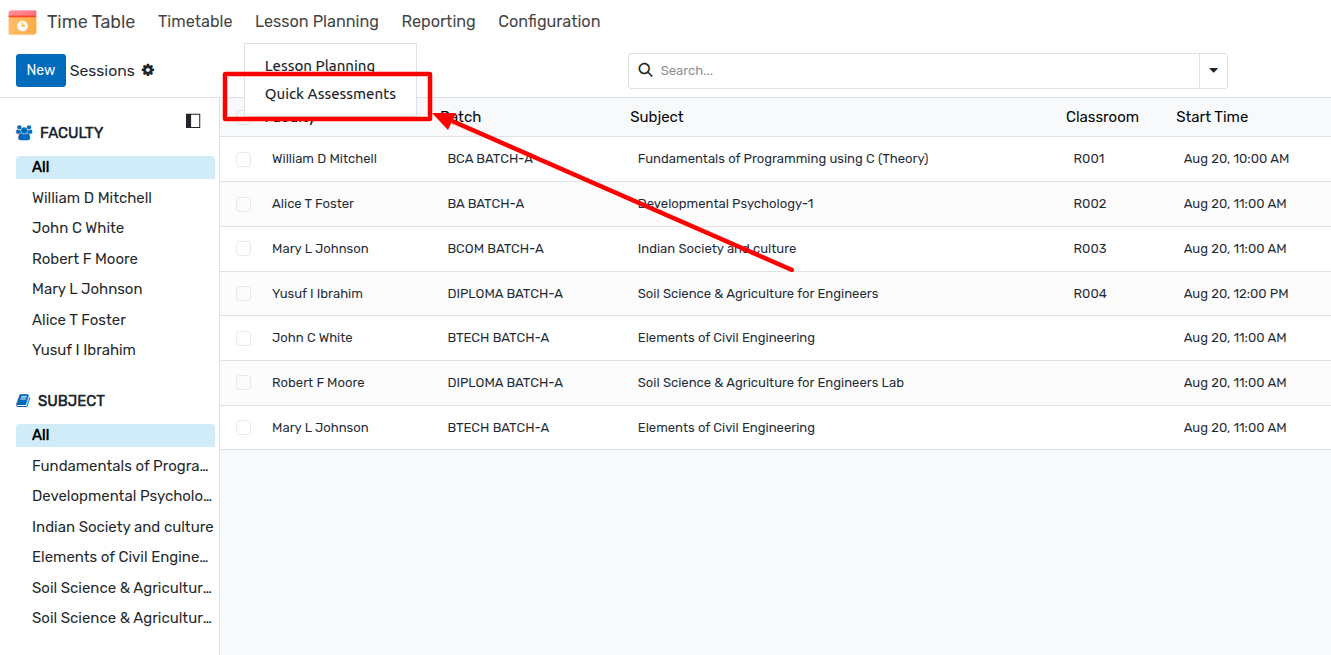Click the search magnifier icon
The height and width of the screenshot is (655, 1331).
(645, 71)
